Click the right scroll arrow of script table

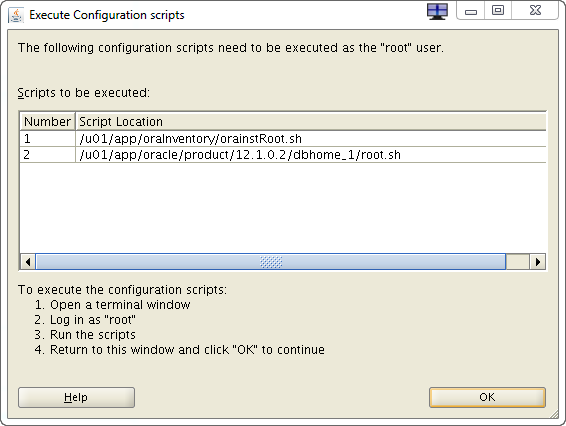pyautogui.click(x=537, y=262)
